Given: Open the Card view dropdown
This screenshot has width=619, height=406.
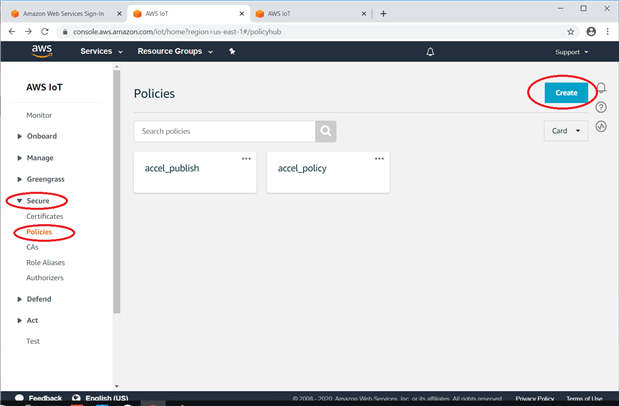Looking at the screenshot, I should (566, 131).
